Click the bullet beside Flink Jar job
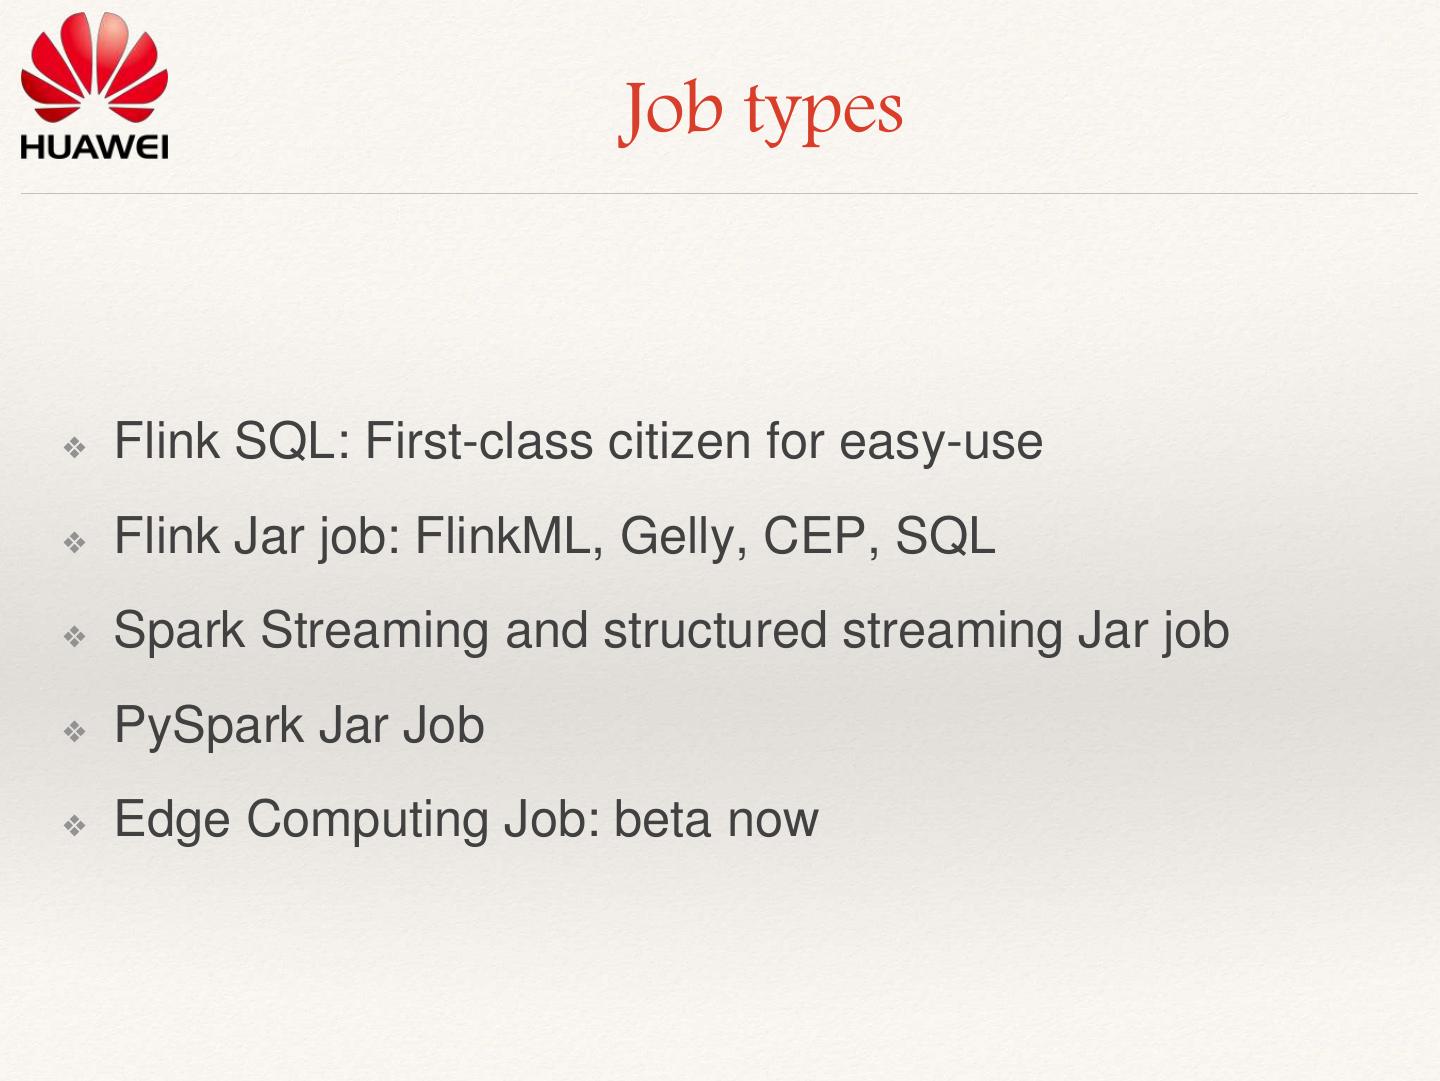Screen dimensions: 1440x1081 click(75, 542)
